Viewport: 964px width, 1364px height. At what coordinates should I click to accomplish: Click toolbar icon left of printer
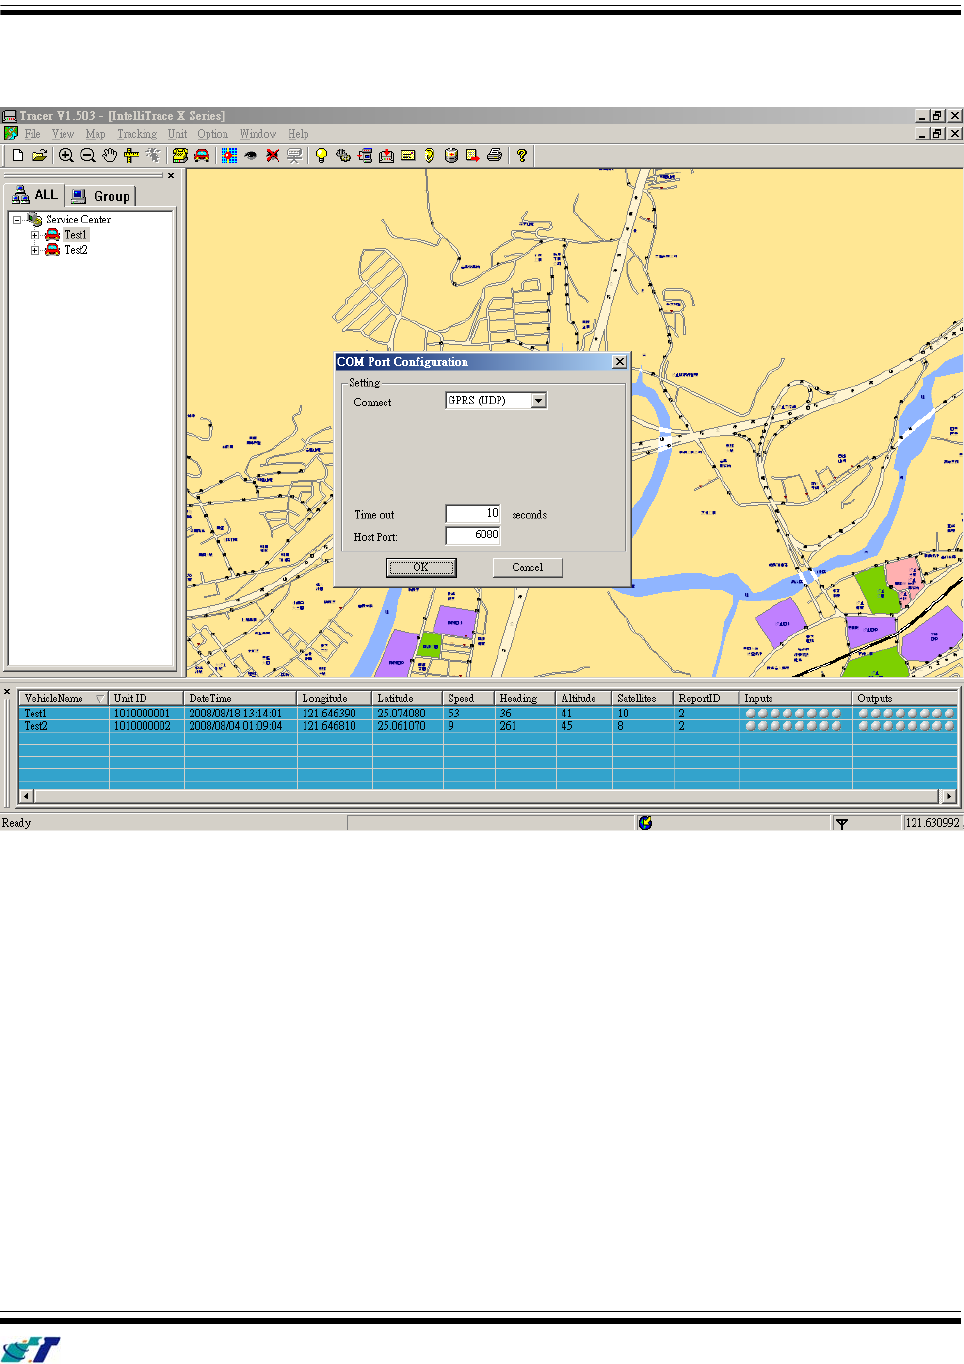tap(472, 155)
